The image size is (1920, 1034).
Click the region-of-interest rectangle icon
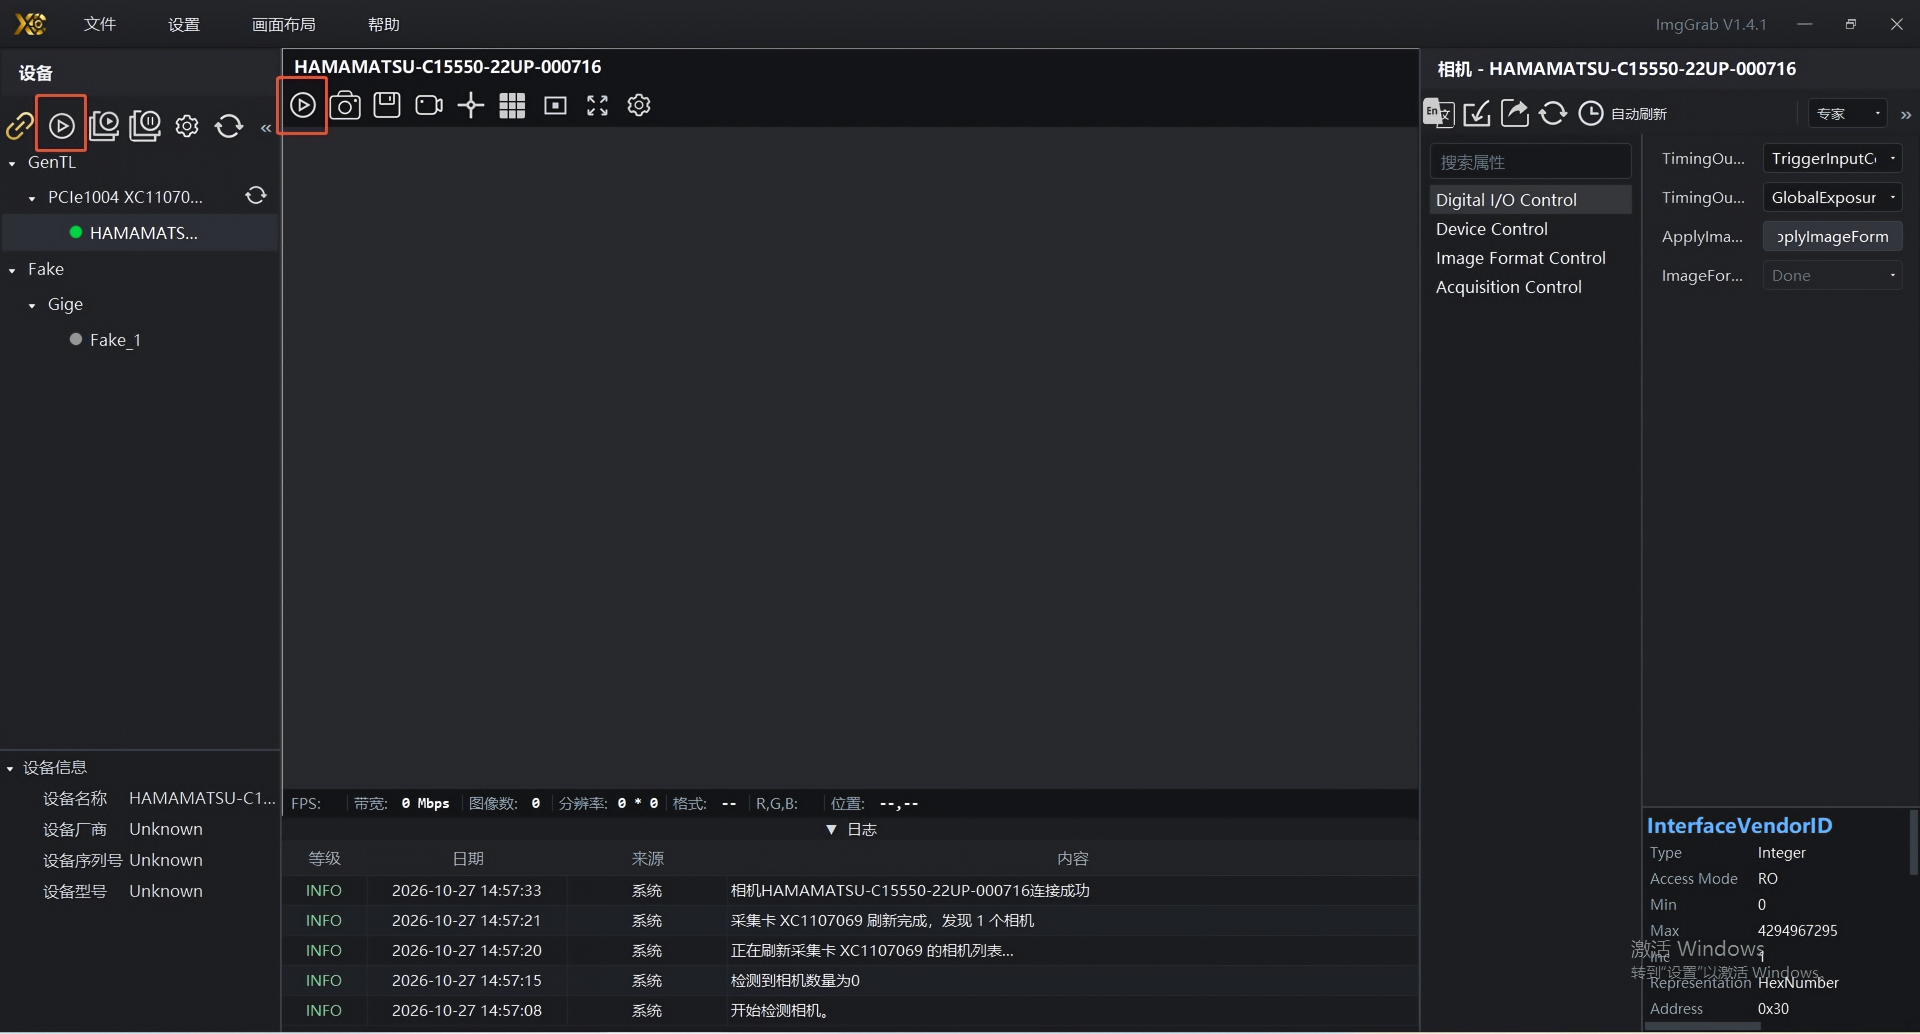tap(555, 105)
